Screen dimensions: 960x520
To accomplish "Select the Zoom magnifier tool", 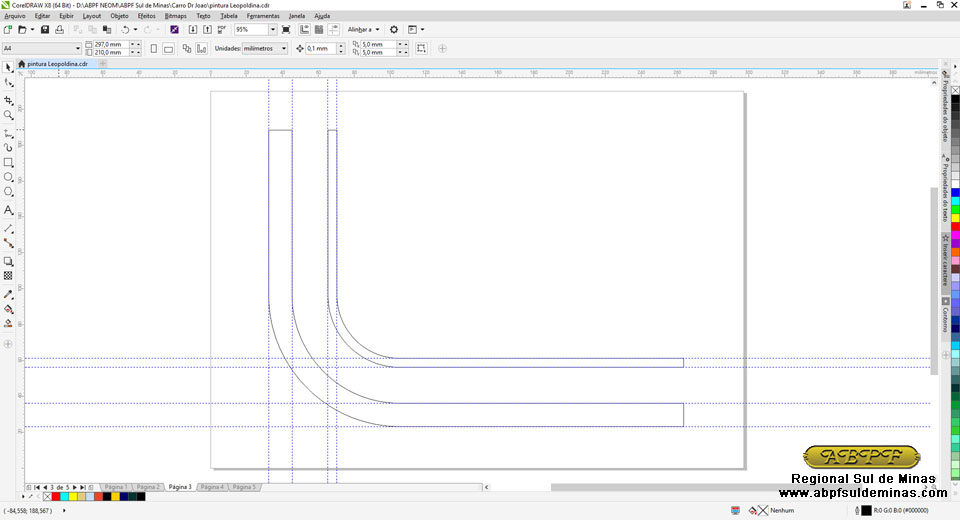I will coord(9,116).
